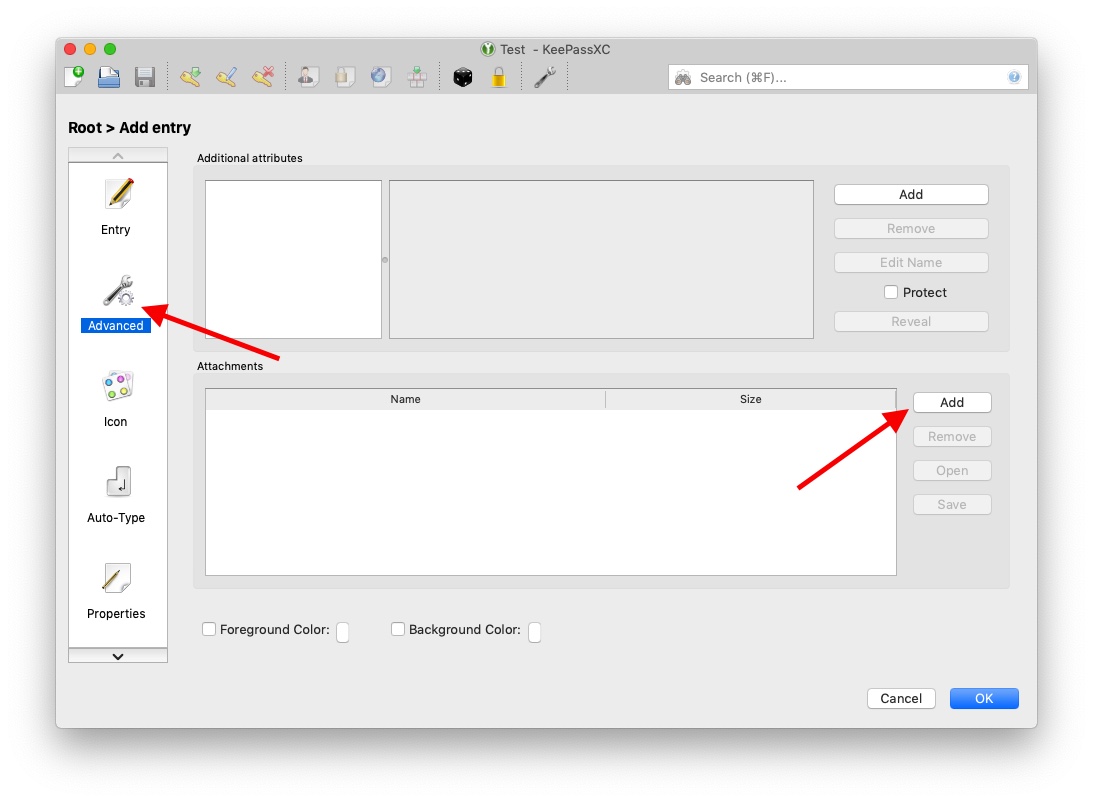Select the add new entry key icon
This screenshot has height=802, width=1093.
click(190, 76)
